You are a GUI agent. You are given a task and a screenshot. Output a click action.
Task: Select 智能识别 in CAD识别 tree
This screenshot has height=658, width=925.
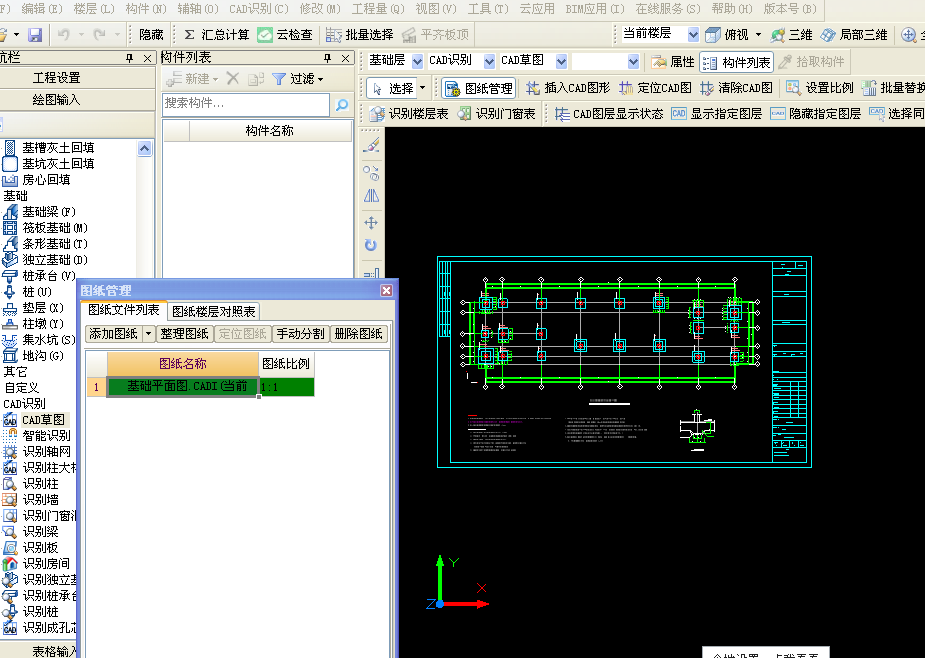click(38, 436)
